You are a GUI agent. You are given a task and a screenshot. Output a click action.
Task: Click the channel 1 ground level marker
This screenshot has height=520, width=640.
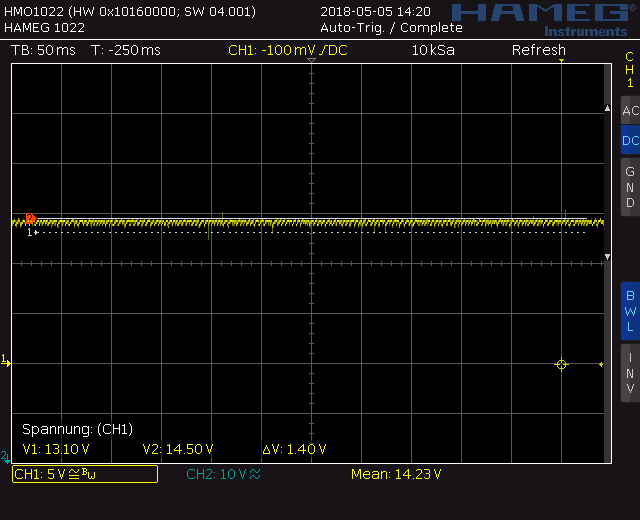coord(6,360)
